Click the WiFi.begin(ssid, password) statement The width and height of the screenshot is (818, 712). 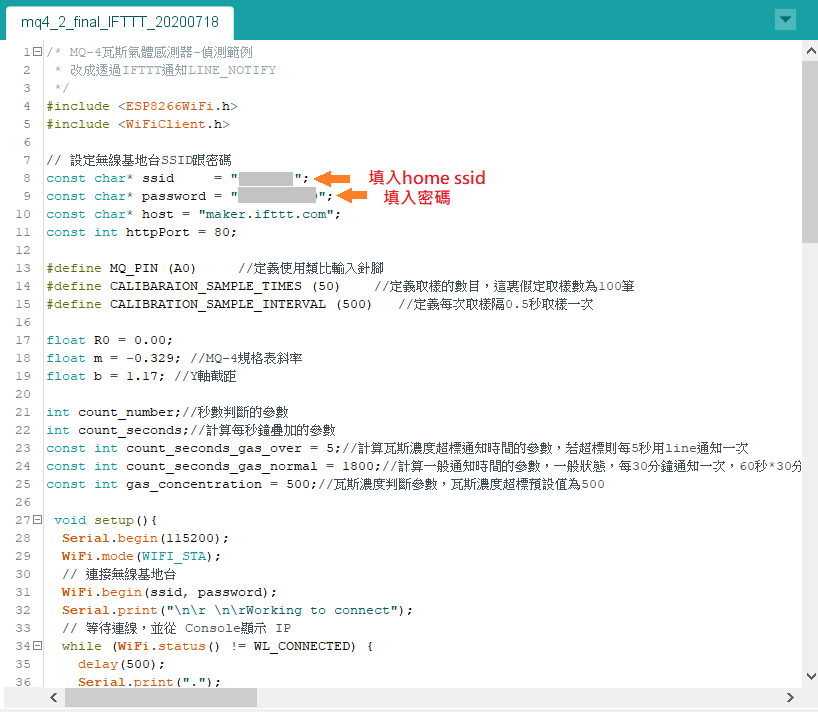pyautogui.click(x=169, y=592)
